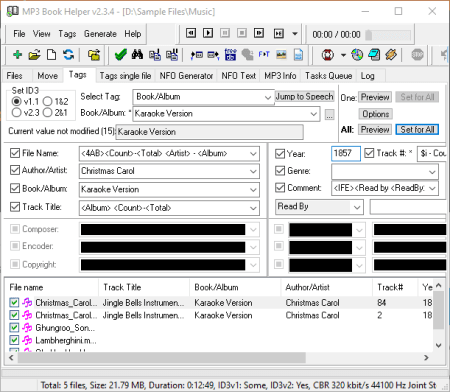Select the v2.3 ID3 radio button
This screenshot has width=450, height=392.
click(x=16, y=113)
